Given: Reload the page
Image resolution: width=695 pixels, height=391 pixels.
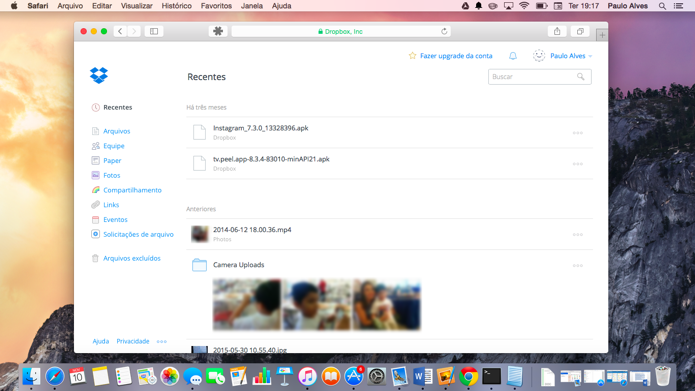Looking at the screenshot, I should pyautogui.click(x=444, y=31).
